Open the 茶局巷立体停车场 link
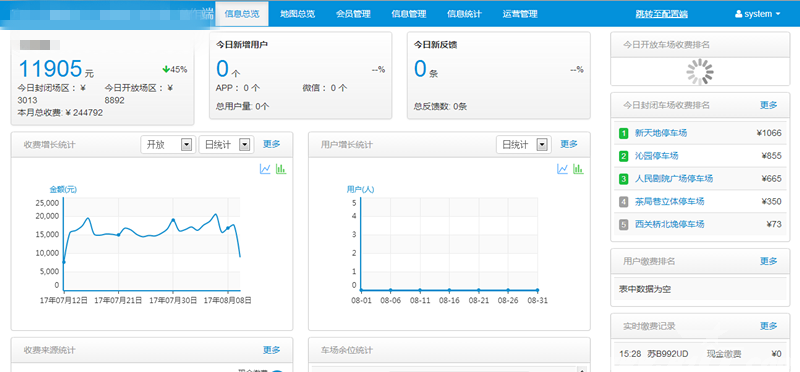Viewport: 800px width, 372px height. point(669,202)
